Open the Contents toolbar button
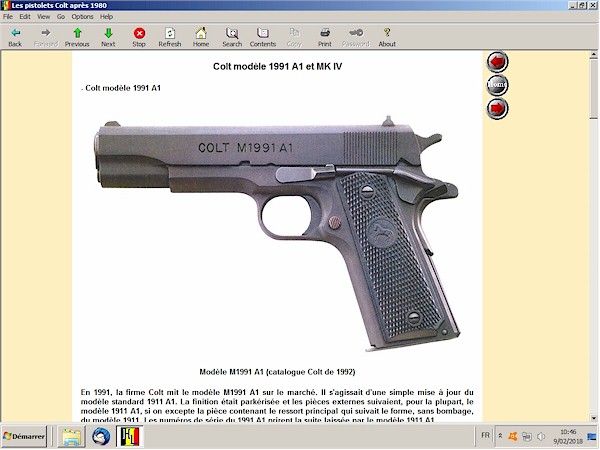Image resolution: width=600 pixels, height=450 pixels. (262, 37)
